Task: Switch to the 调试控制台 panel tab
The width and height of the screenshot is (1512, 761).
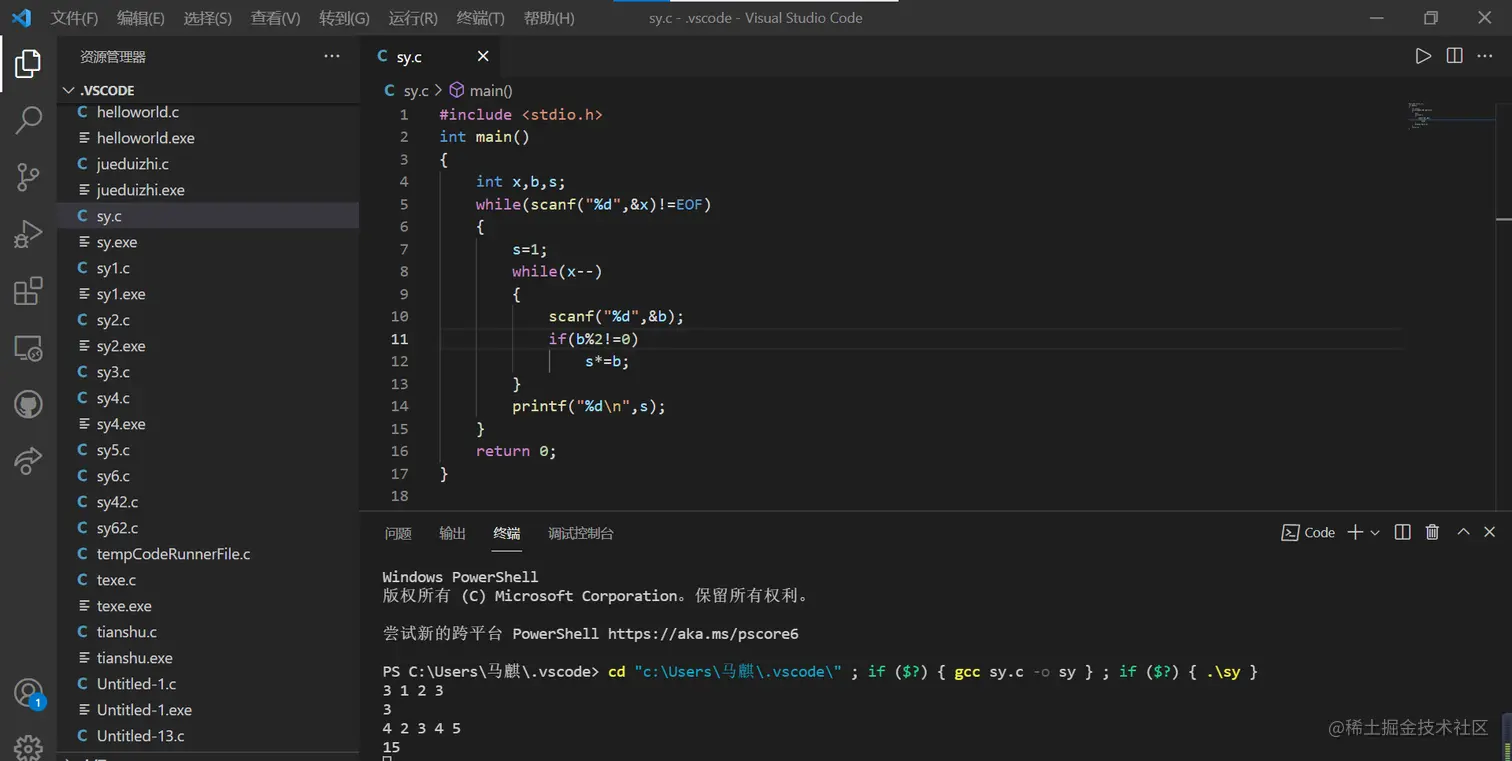Action: click(x=581, y=533)
